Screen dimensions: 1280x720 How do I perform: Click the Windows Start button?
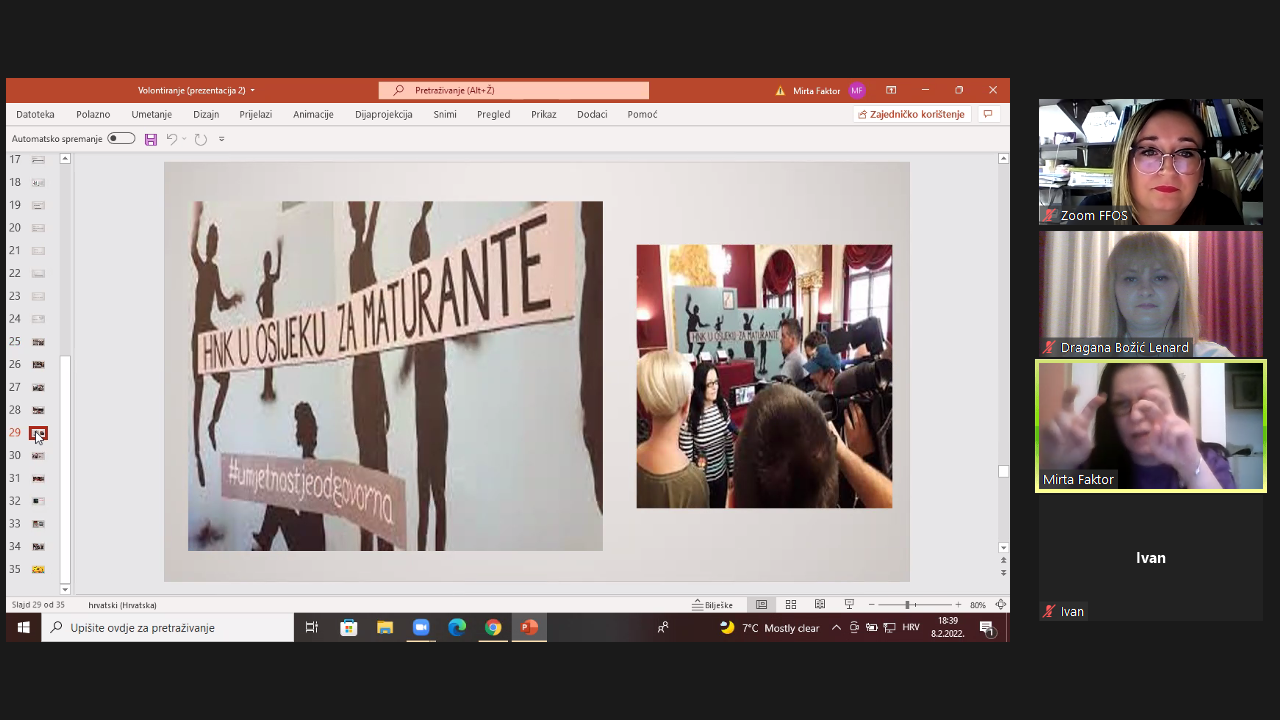pos(23,627)
